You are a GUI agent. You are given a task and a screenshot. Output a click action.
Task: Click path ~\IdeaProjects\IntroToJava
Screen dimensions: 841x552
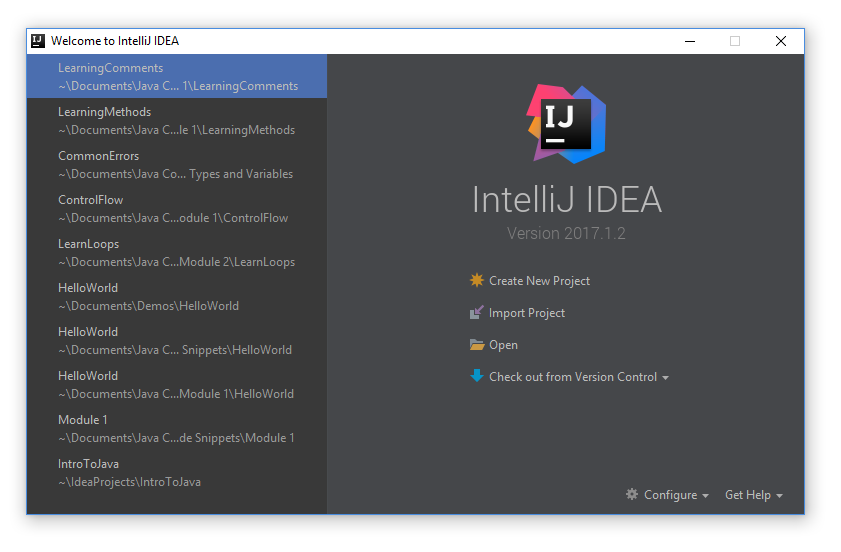click(129, 482)
